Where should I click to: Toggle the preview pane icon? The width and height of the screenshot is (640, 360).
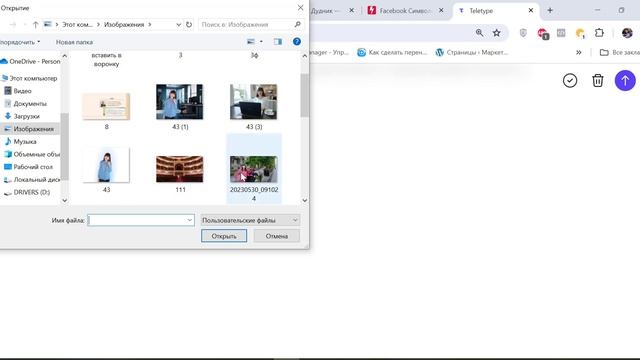(278, 42)
